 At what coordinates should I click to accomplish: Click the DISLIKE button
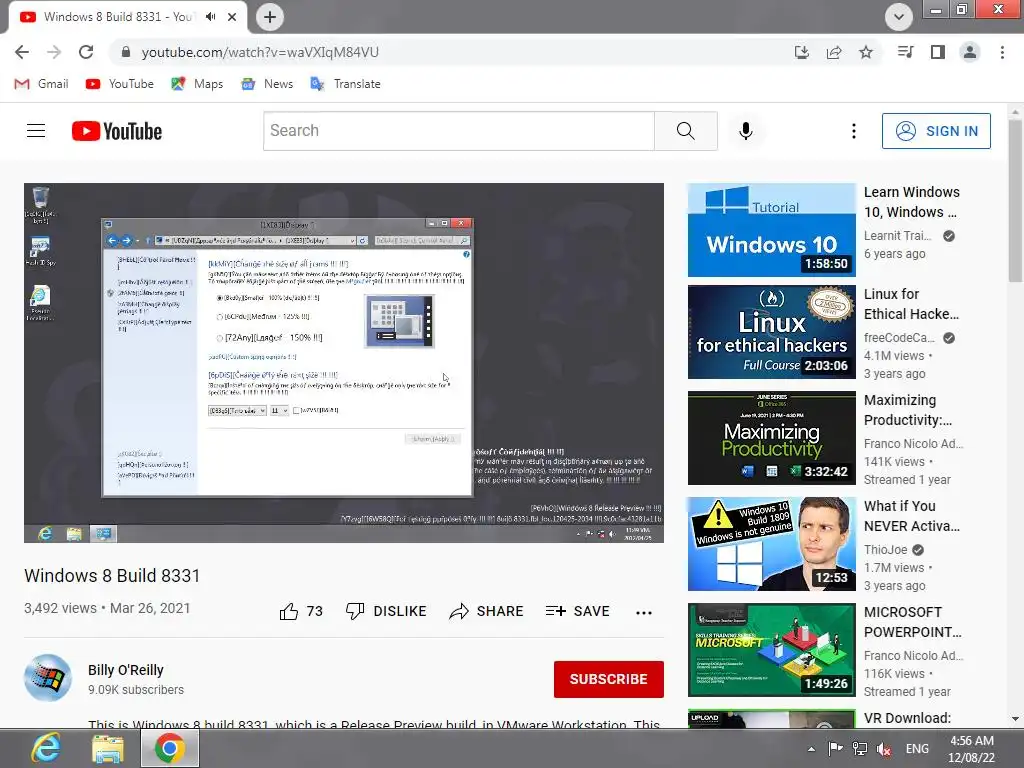tap(386, 611)
